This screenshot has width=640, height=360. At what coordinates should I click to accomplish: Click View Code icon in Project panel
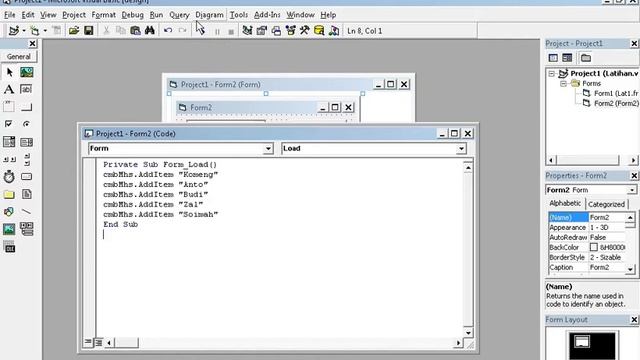[553, 58]
